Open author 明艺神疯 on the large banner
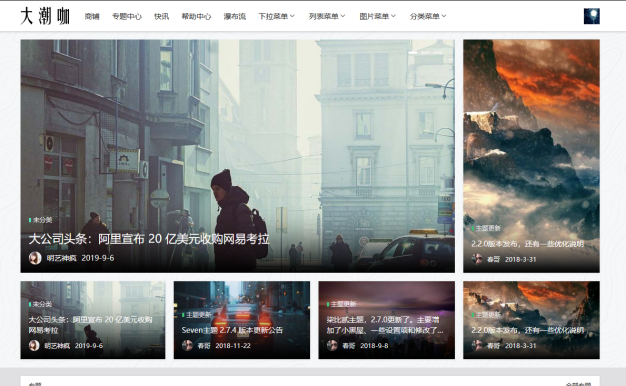 click(61, 258)
